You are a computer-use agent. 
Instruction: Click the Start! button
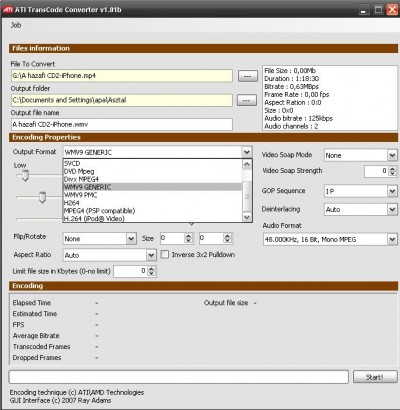375,377
